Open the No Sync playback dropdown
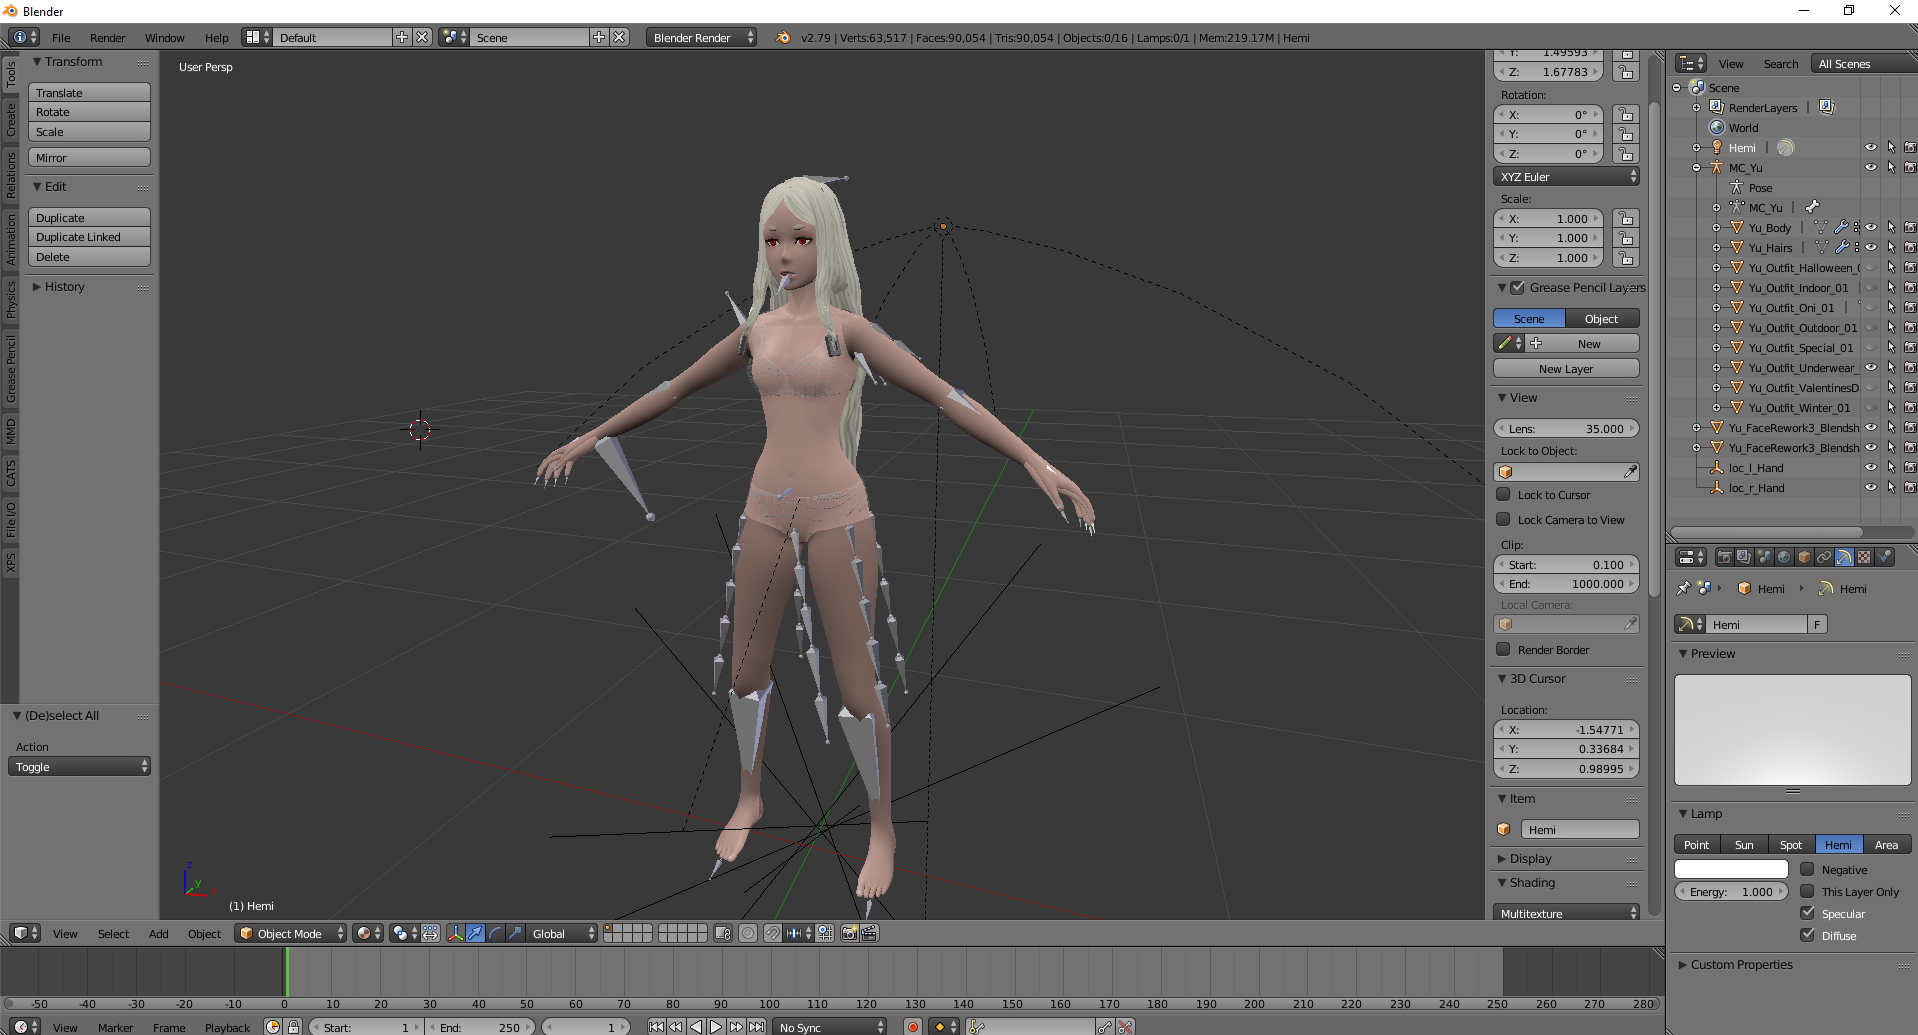1918x1035 pixels. (830, 1027)
